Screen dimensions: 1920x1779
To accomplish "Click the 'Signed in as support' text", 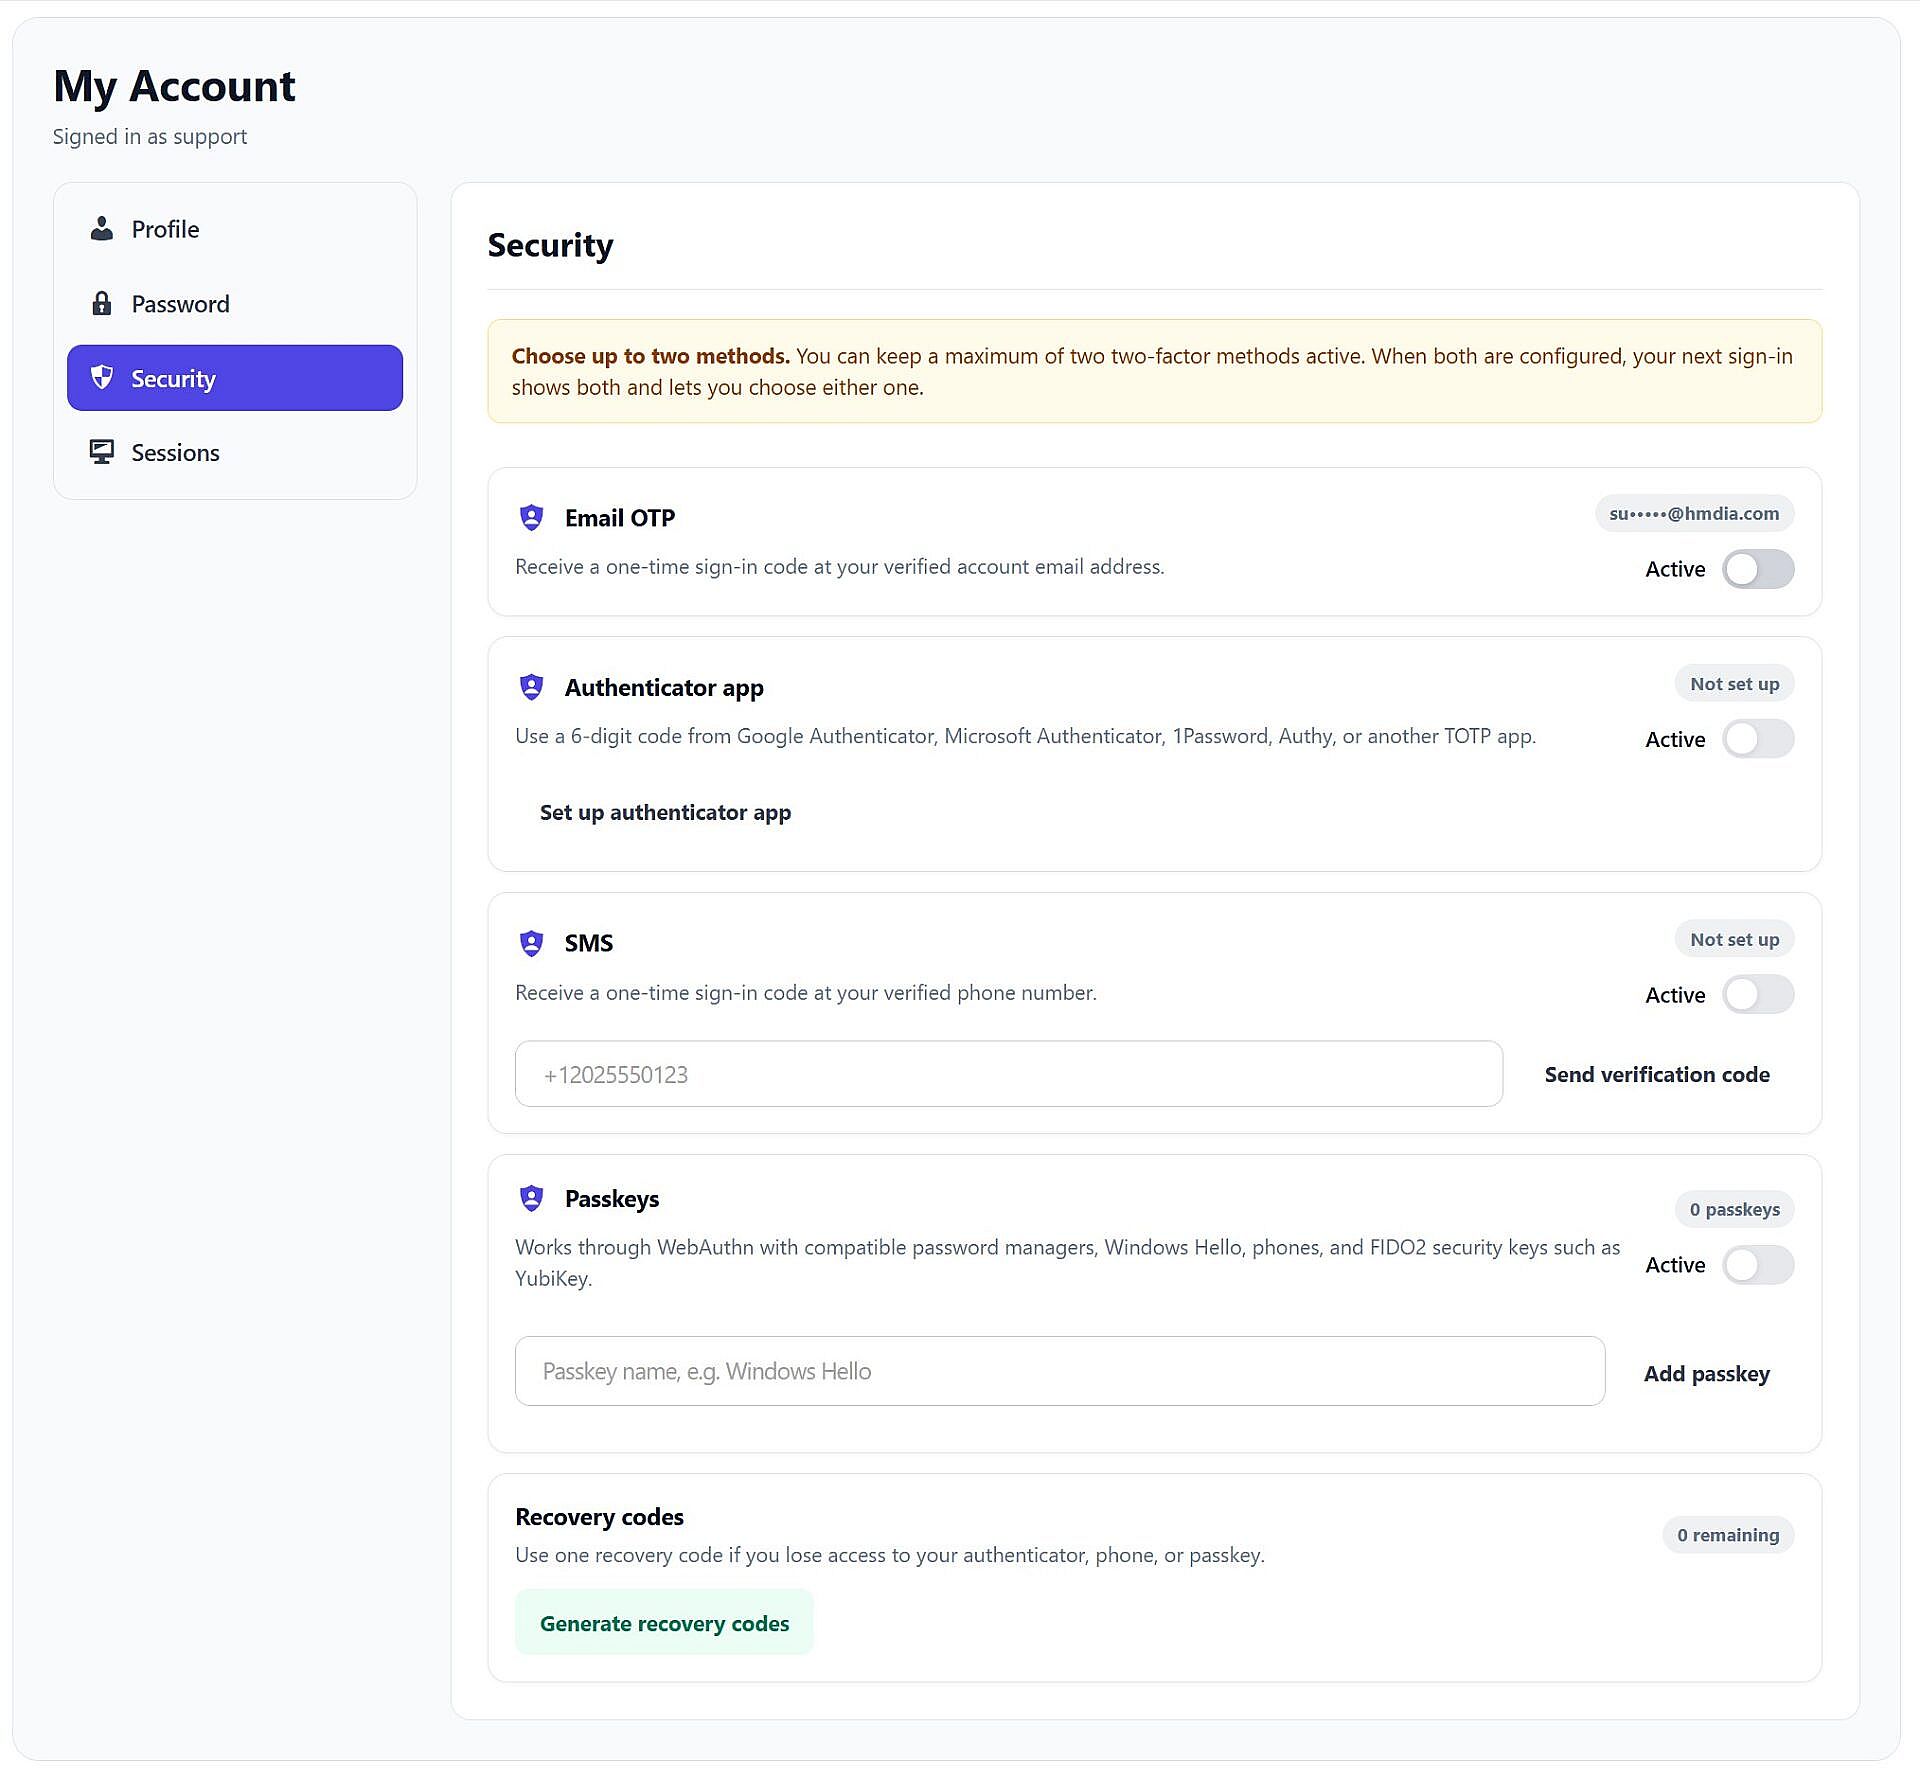I will (150, 137).
